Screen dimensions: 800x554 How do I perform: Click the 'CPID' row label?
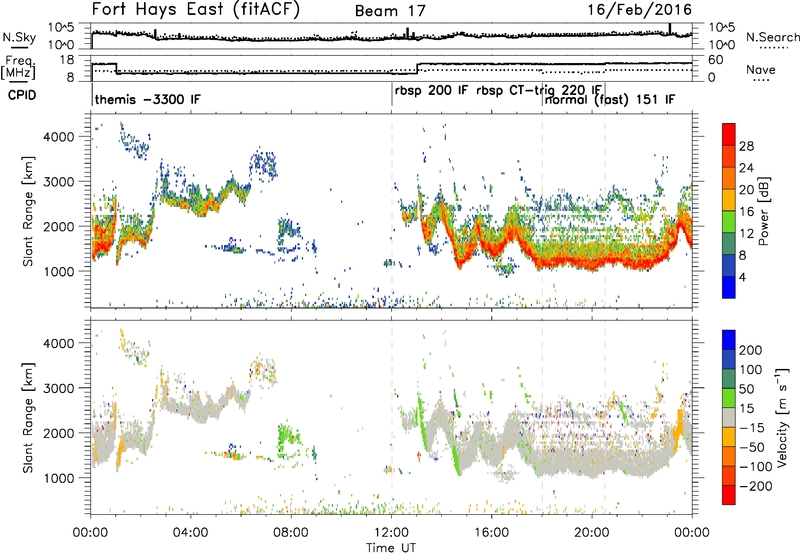tap(22, 95)
